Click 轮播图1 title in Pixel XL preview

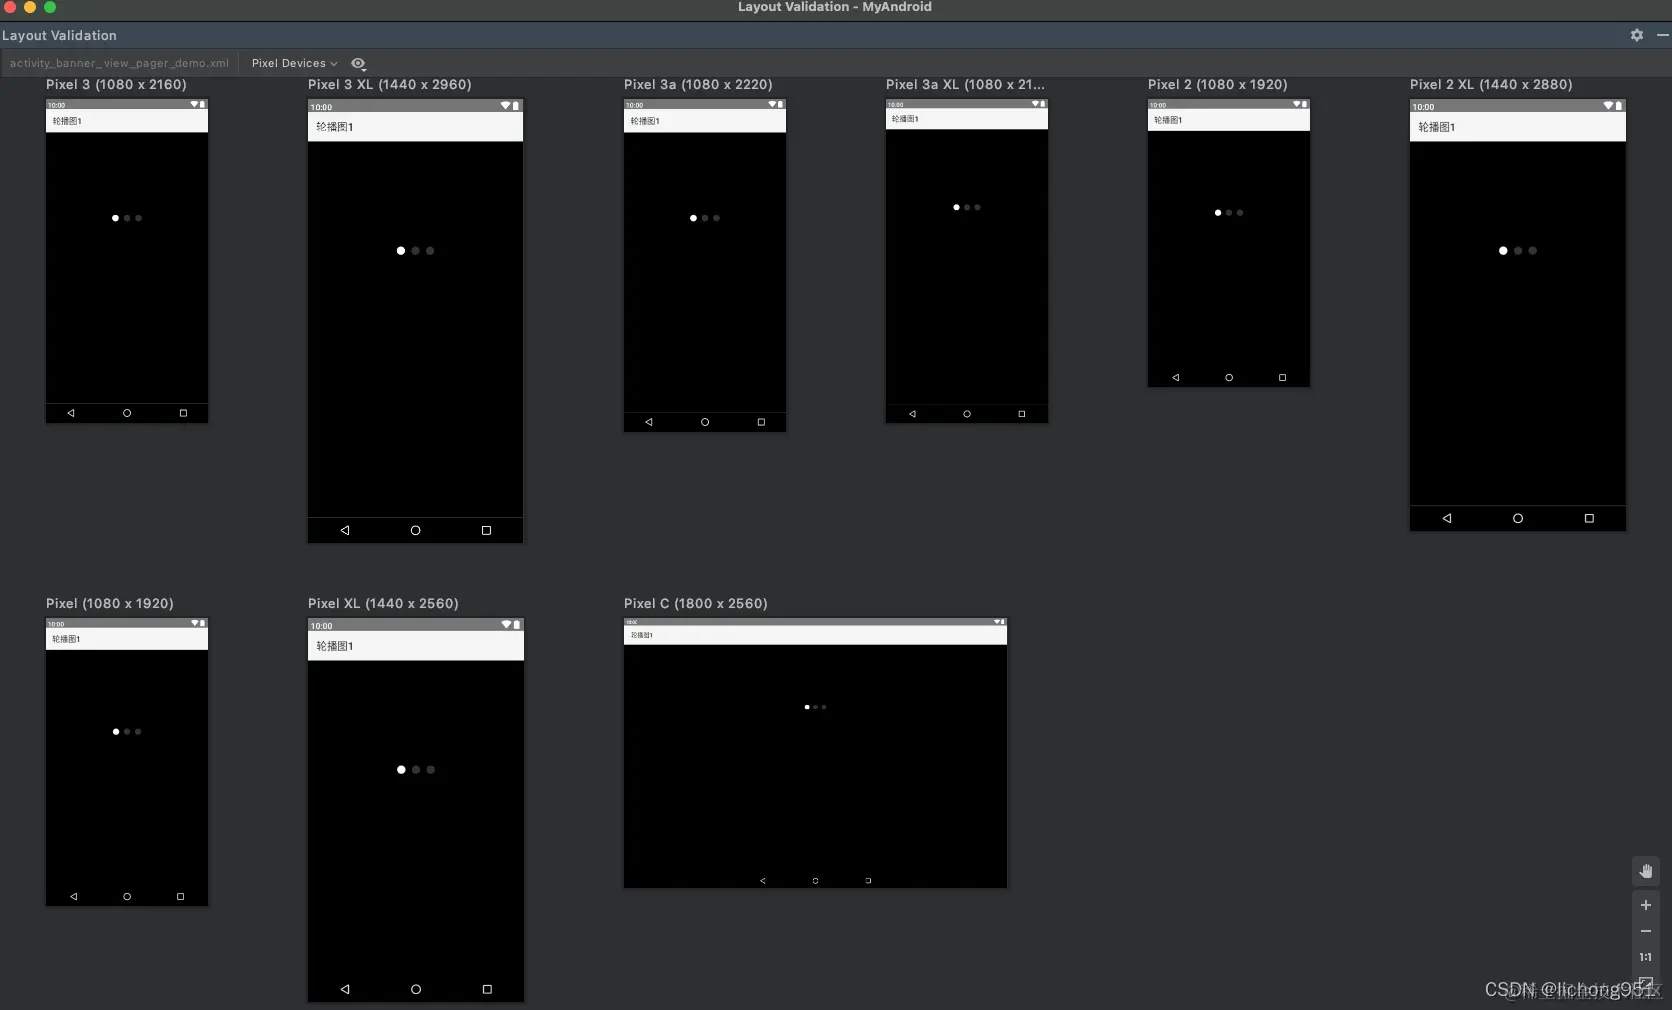[335, 646]
